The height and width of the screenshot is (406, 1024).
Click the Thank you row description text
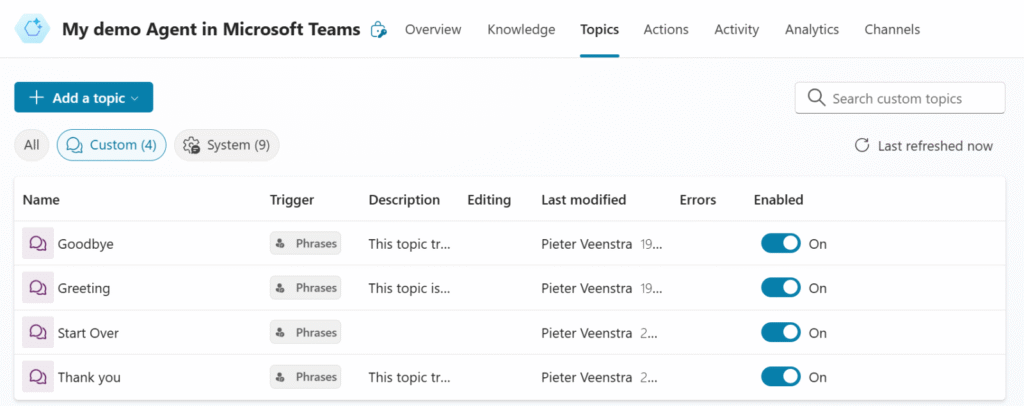coord(409,377)
